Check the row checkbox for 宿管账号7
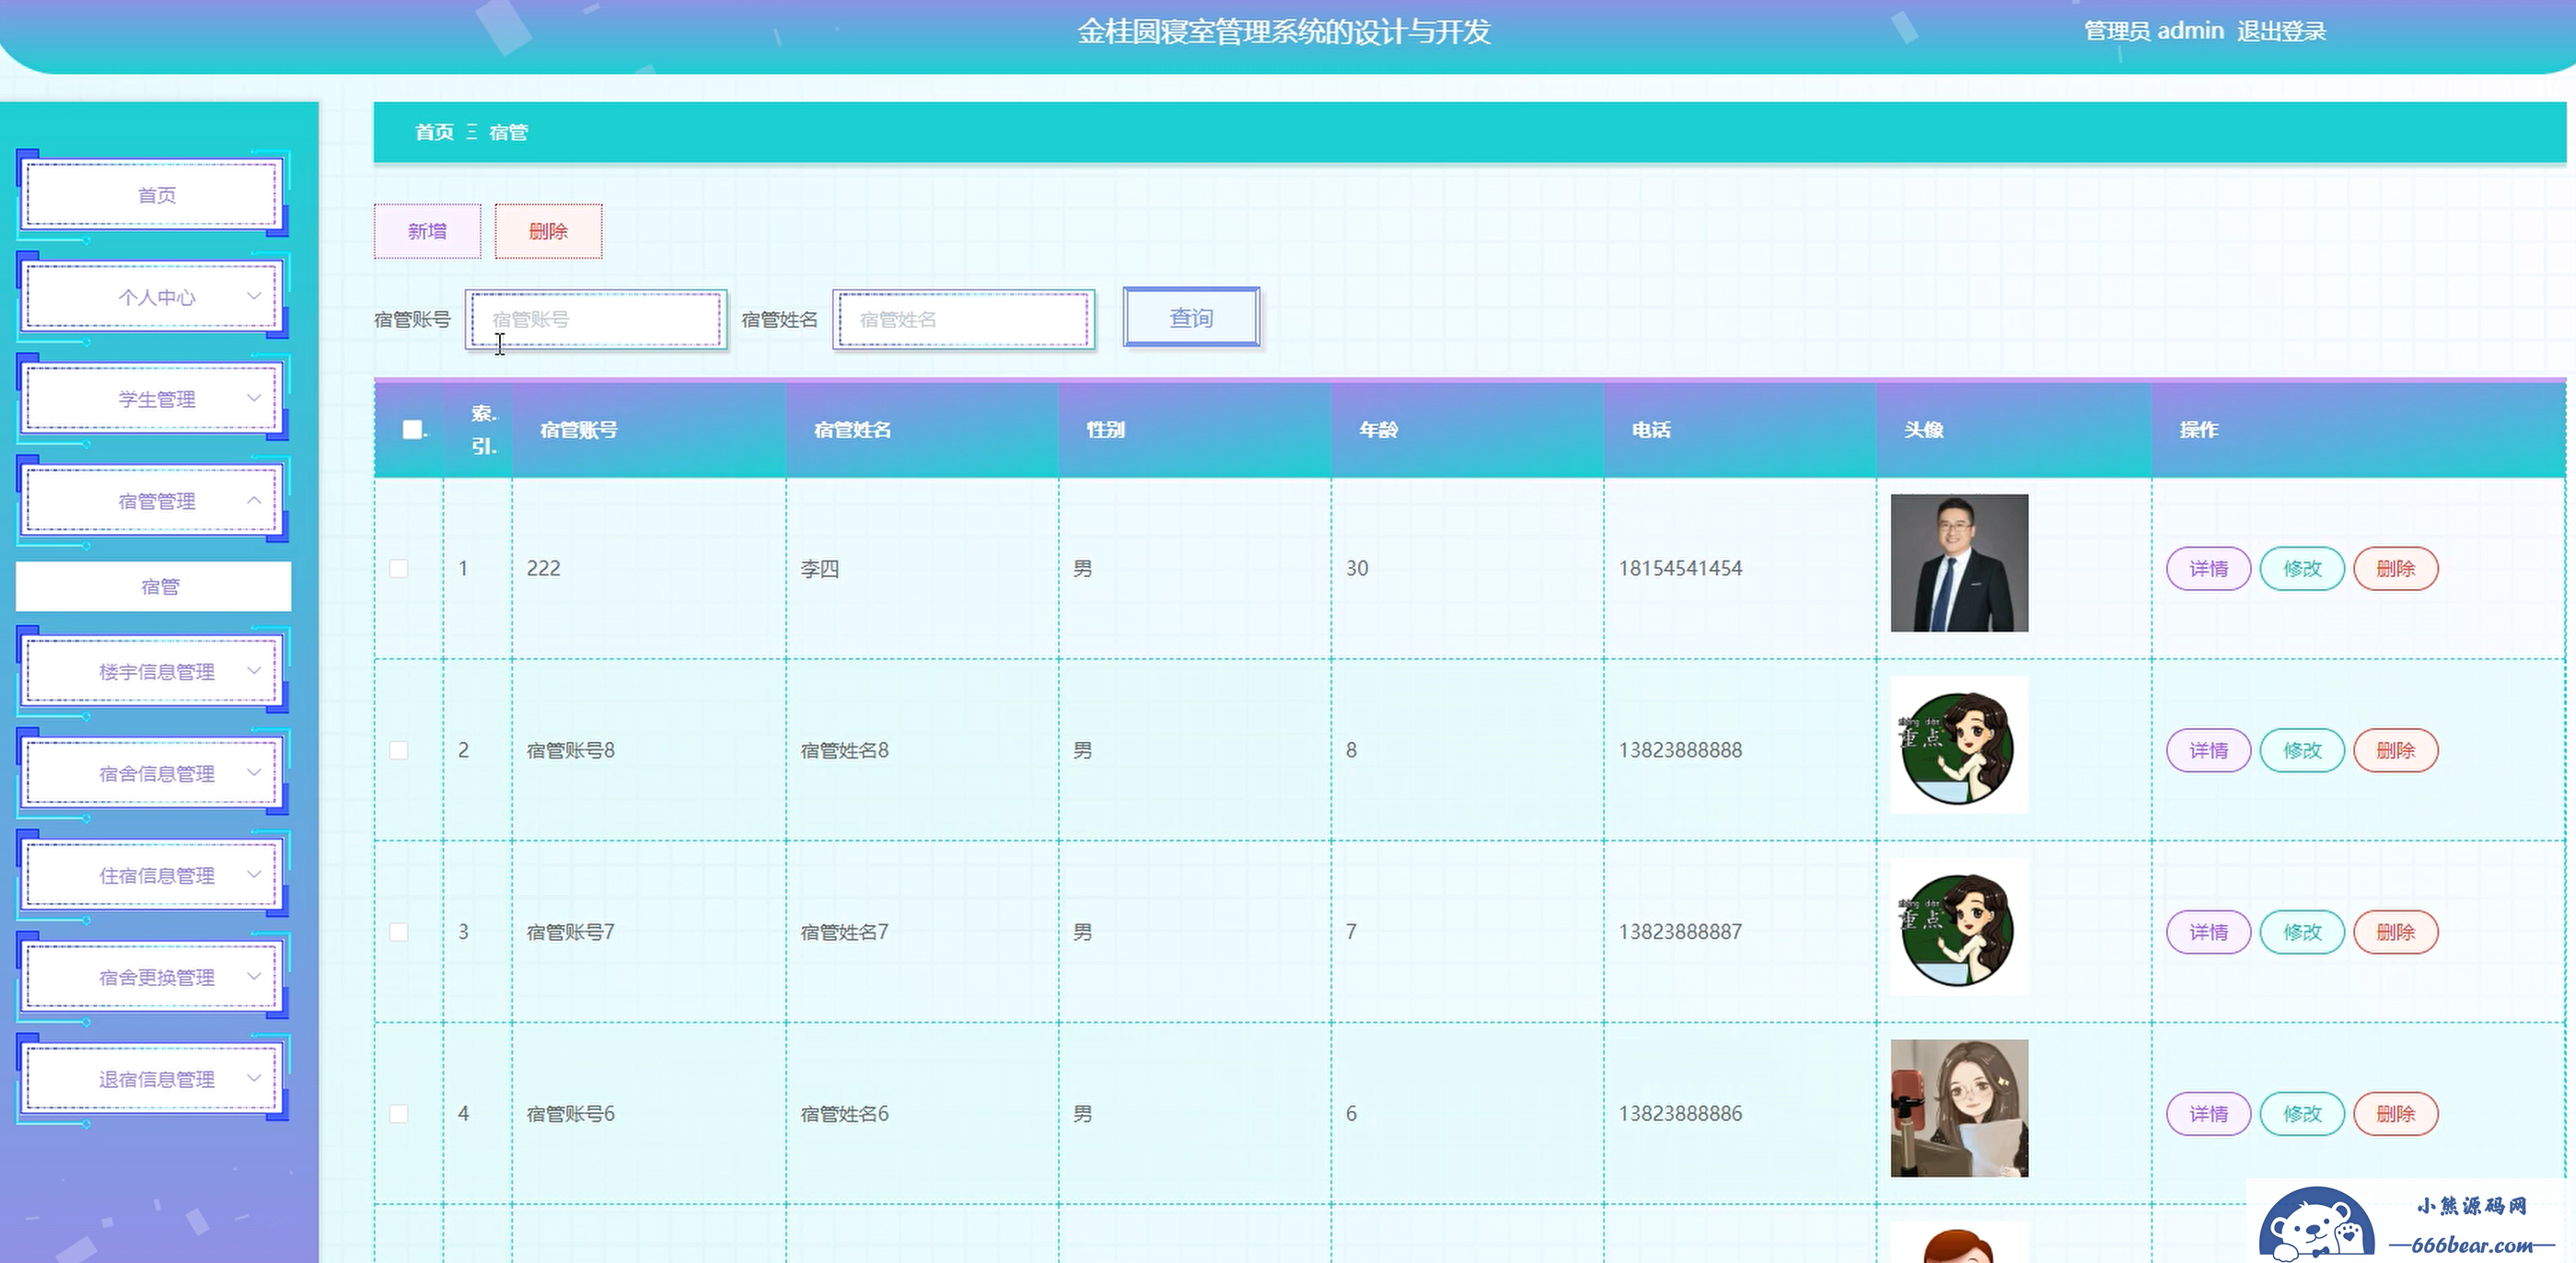 pyautogui.click(x=399, y=933)
